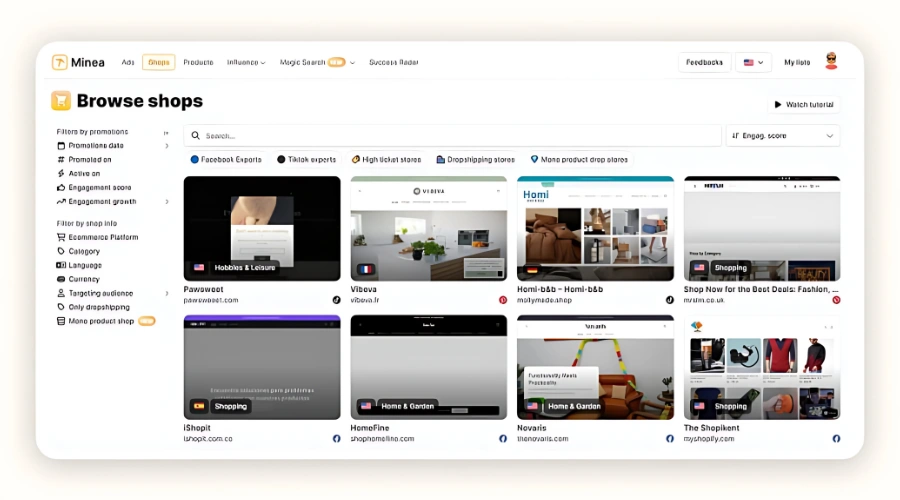Click TikTok icon next to pawsweet.com
900x500 pixels.
tap(336, 300)
